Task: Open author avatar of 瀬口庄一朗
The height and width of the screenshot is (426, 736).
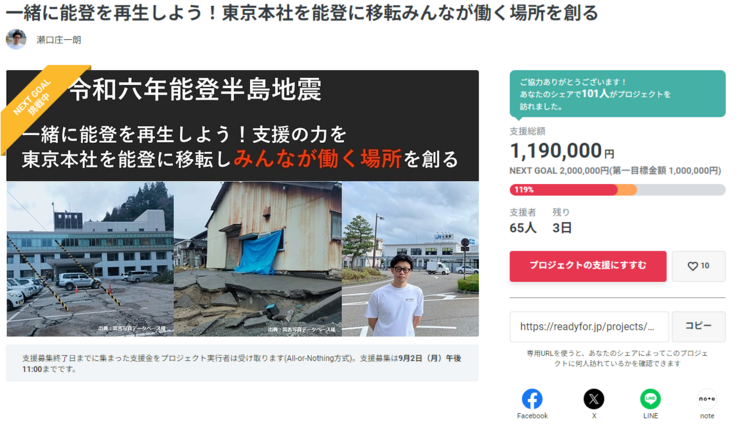Action: pos(16,39)
